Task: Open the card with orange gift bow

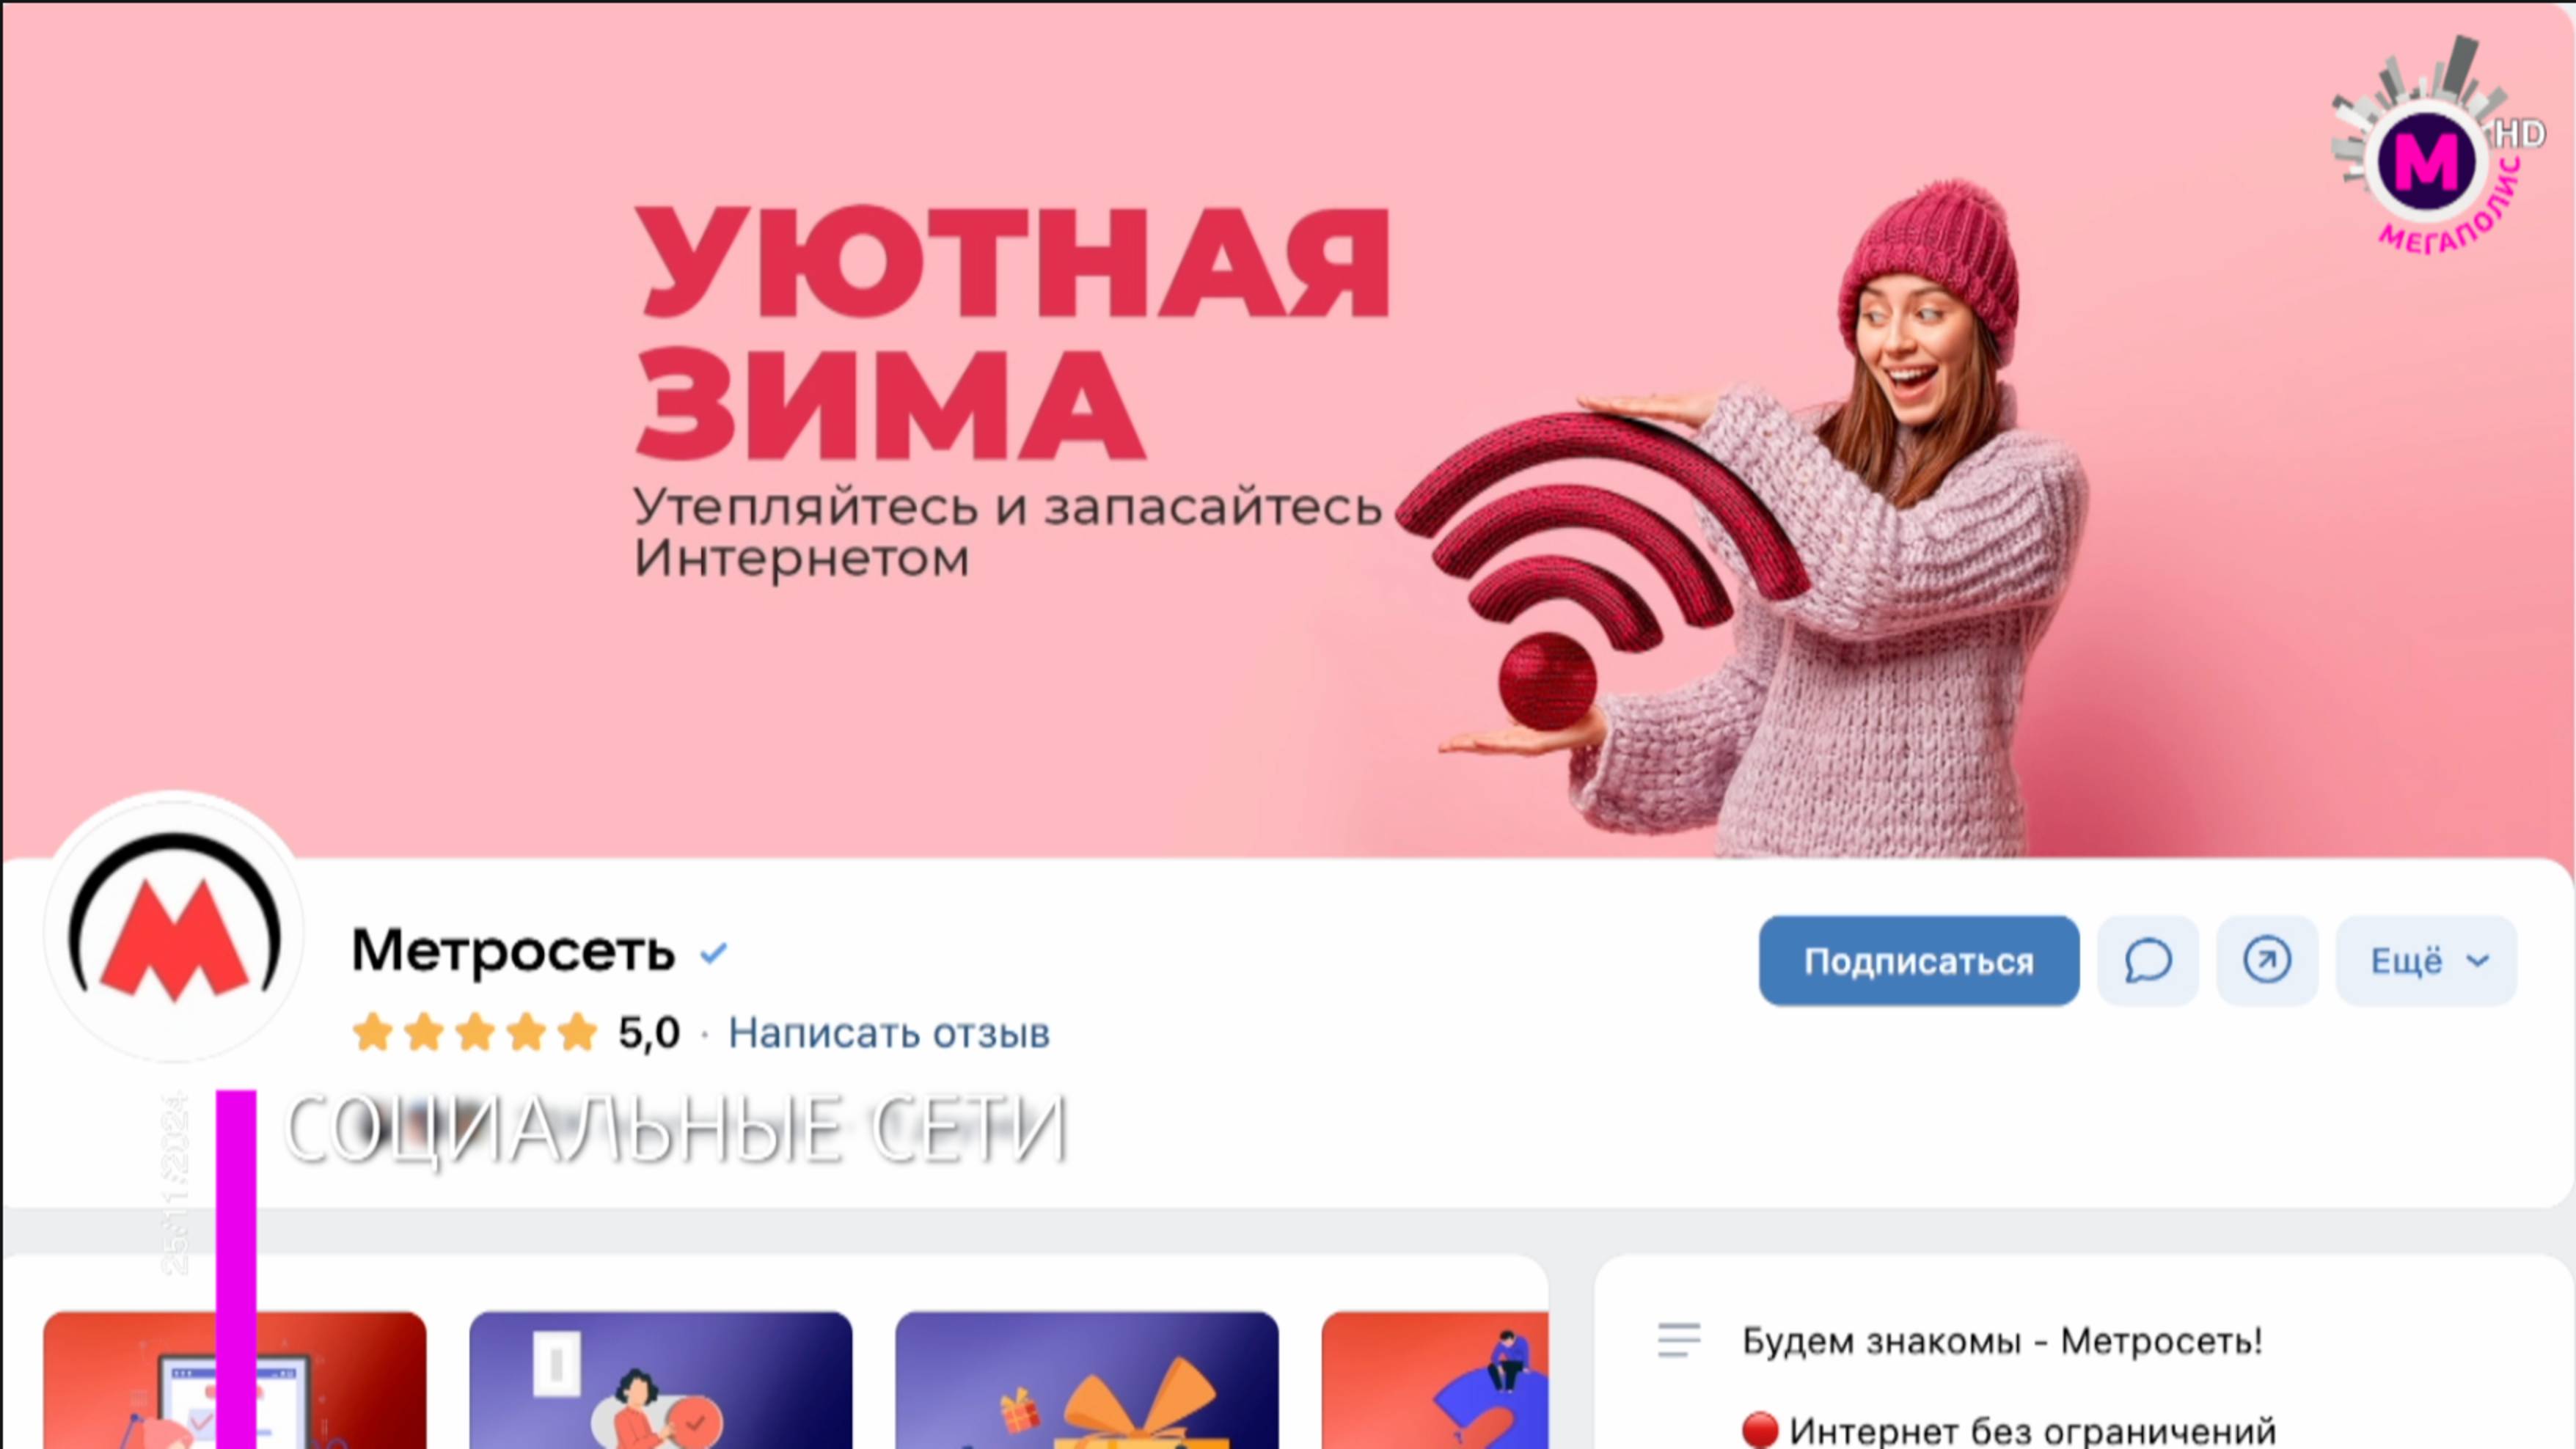Action: tap(1087, 1380)
